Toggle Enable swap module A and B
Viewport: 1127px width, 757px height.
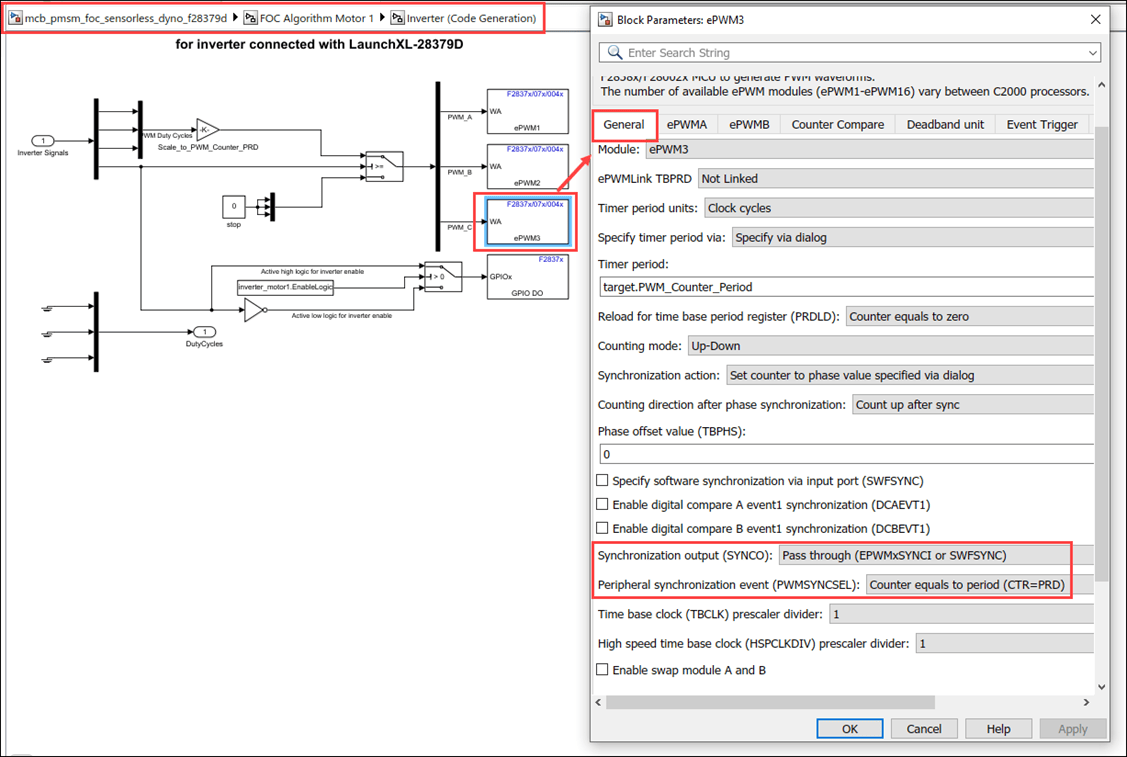pyautogui.click(x=602, y=669)
